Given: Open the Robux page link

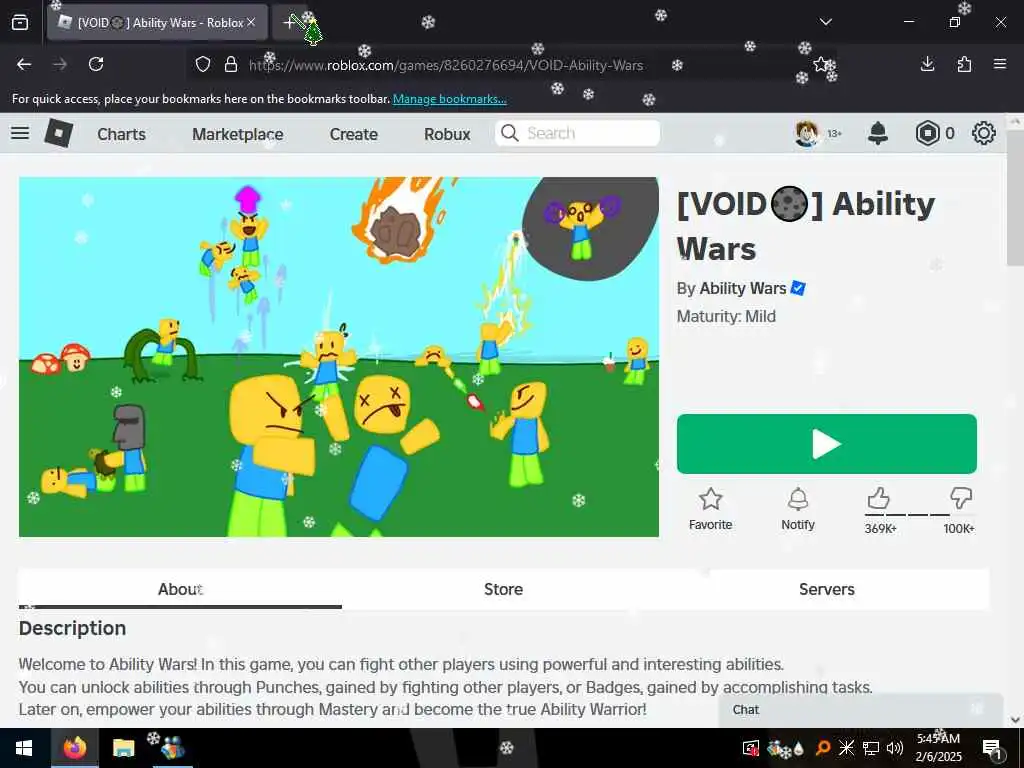Looking at the screenshot, I should coord(447,134).
